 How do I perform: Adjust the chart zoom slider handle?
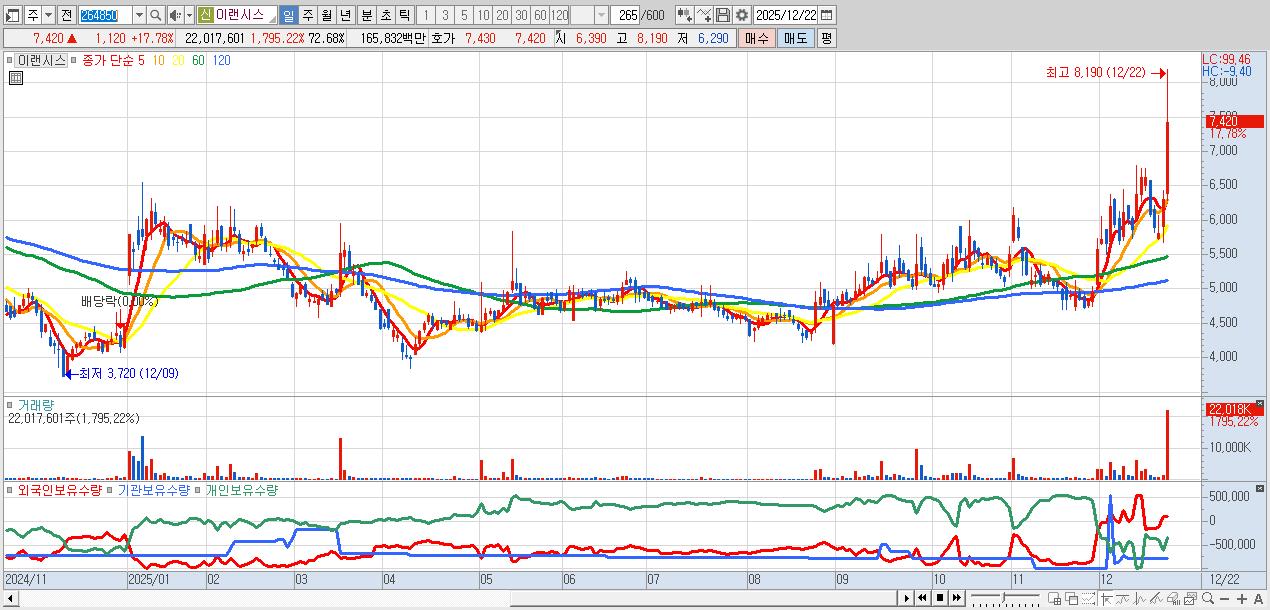pos(1003,597)
